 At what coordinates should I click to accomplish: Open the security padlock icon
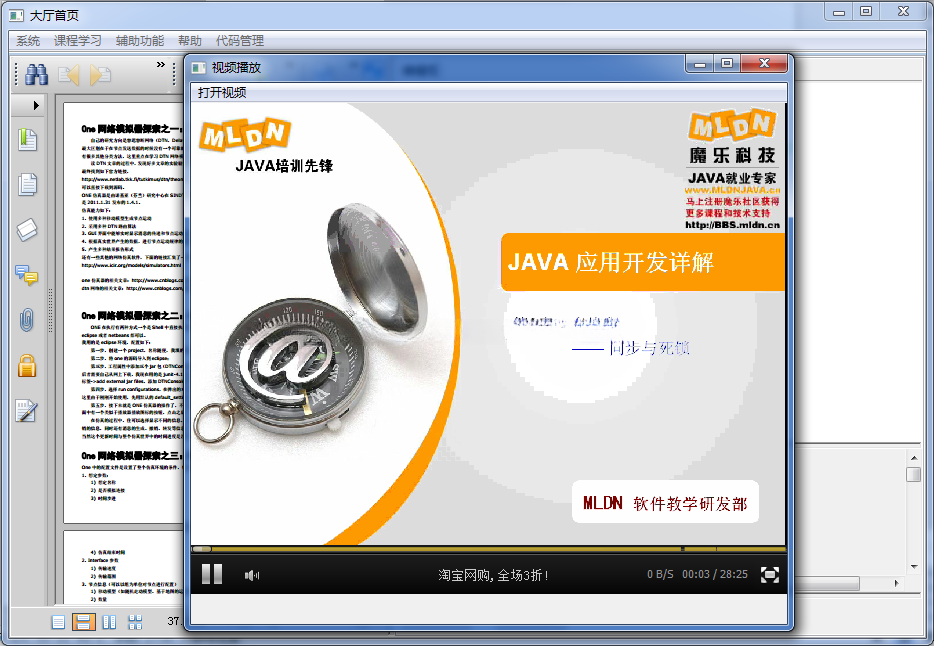27,366
